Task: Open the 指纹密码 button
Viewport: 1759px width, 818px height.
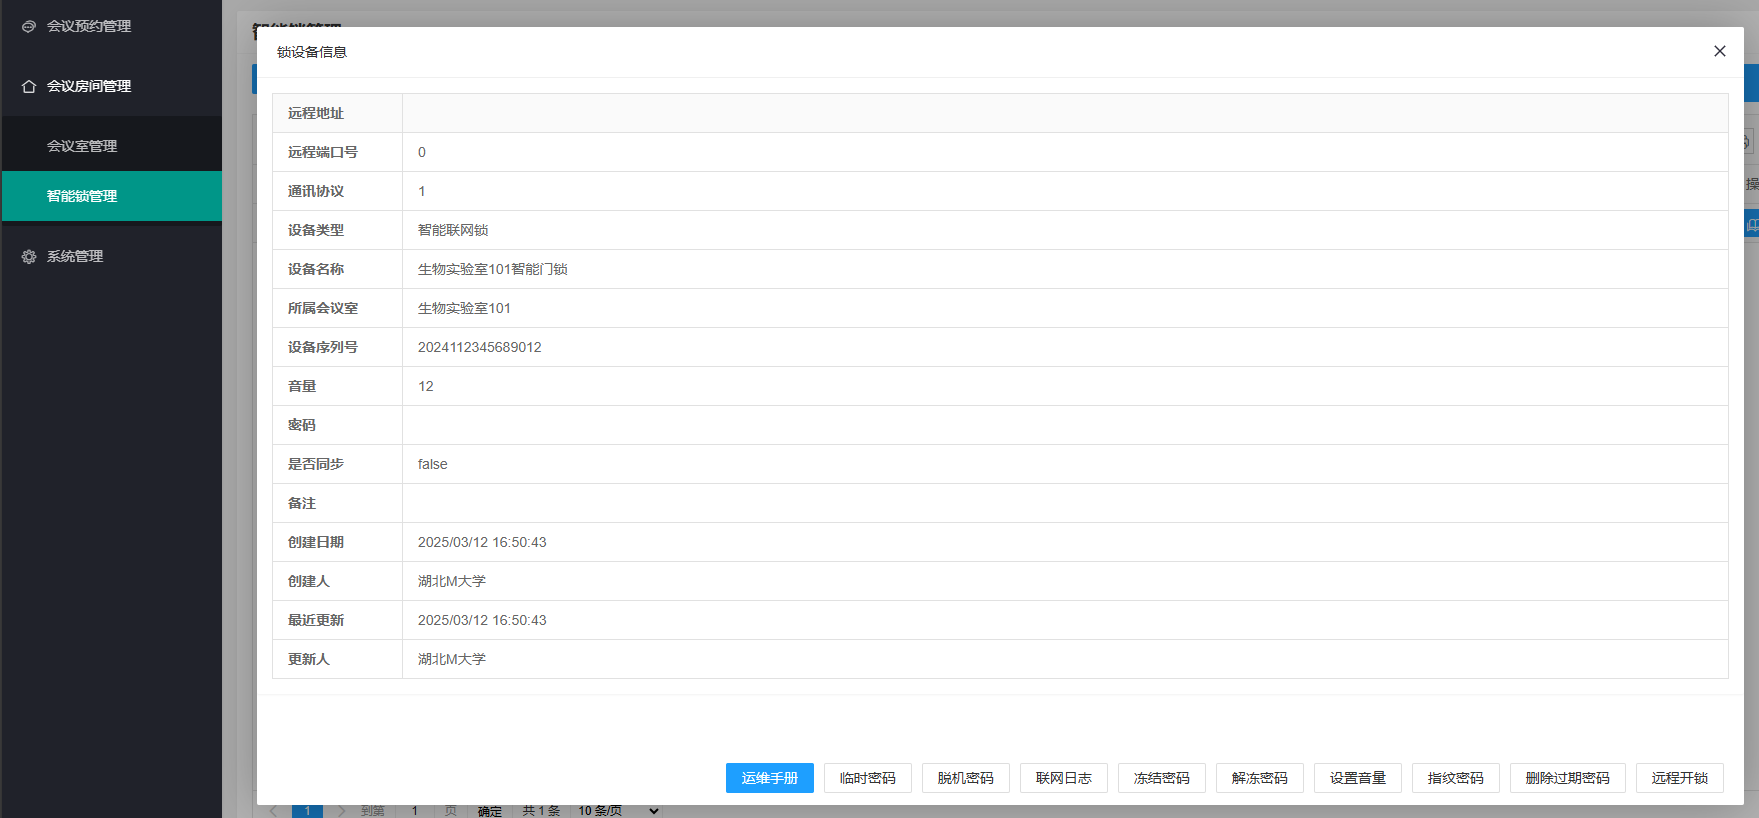Action: point(1455,778)
